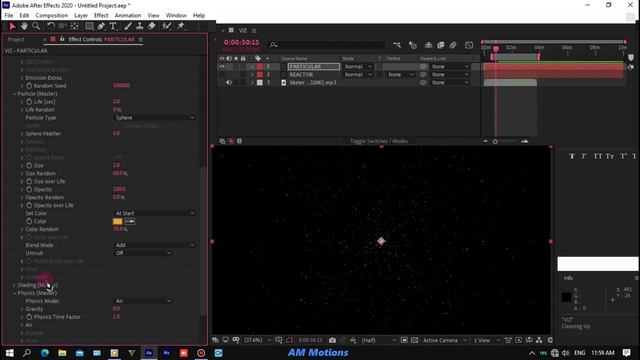
Task: Open the Composition menu
Action: tap(51, 16)
